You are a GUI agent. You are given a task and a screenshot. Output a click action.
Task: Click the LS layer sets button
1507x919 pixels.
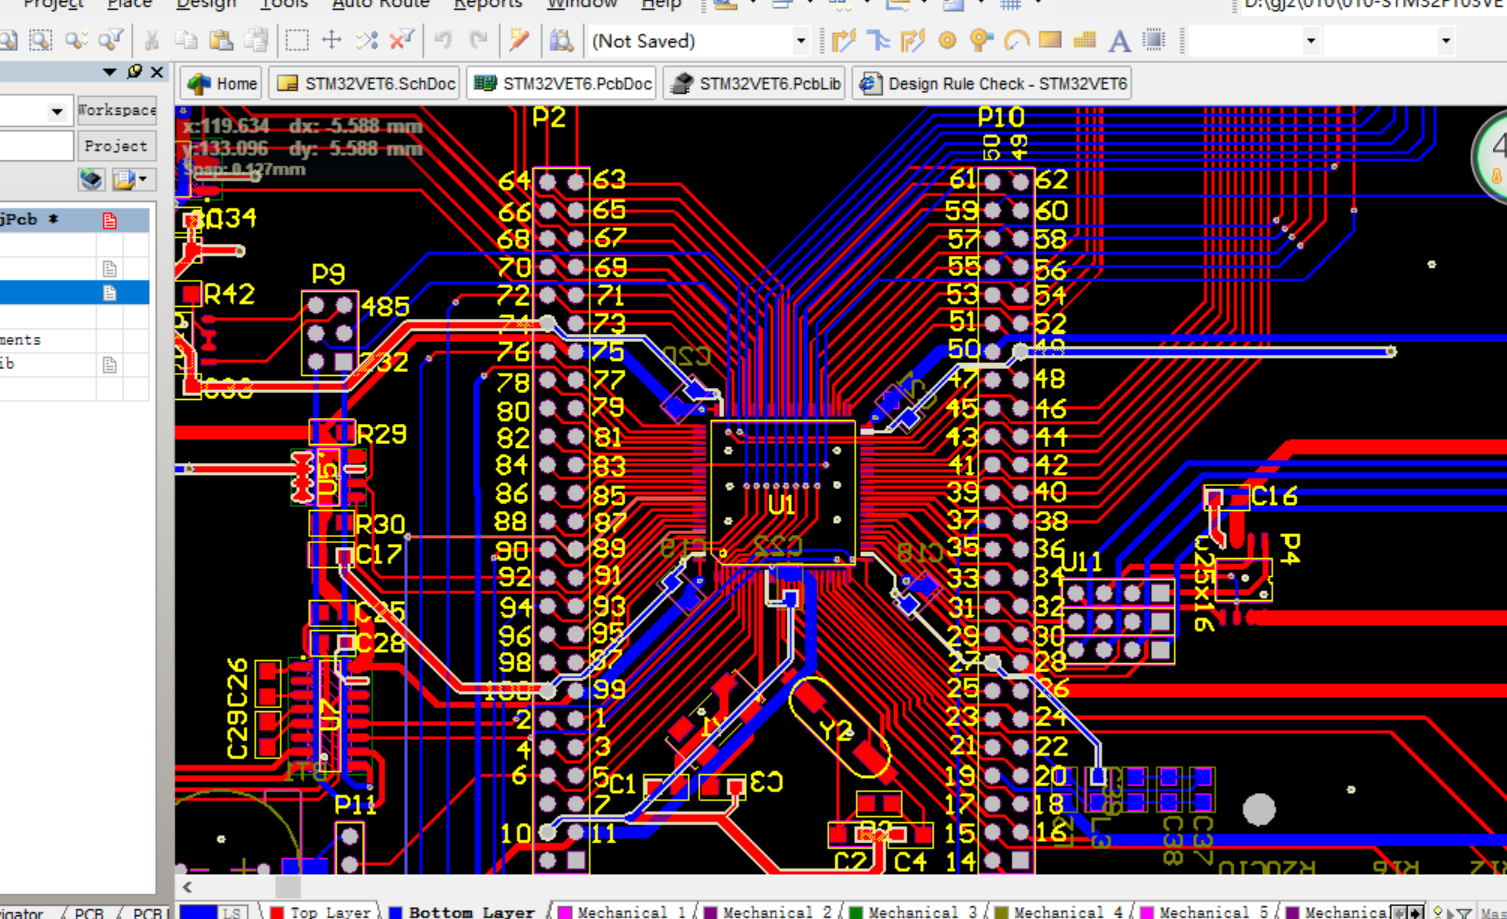(x=232, y=912)
